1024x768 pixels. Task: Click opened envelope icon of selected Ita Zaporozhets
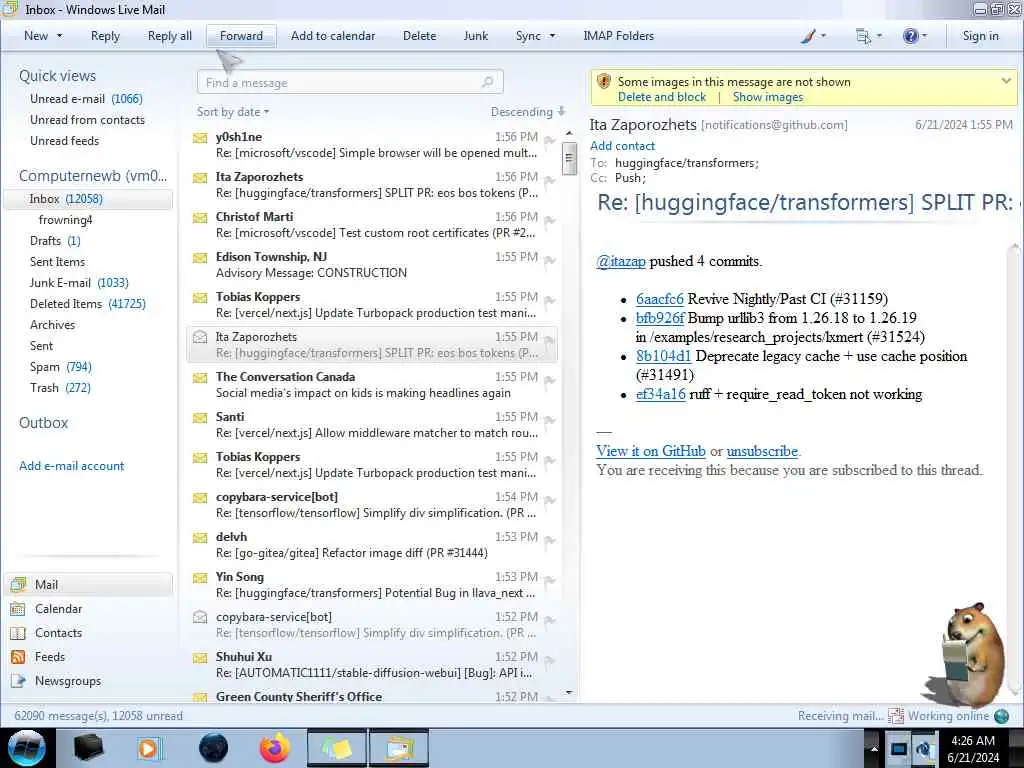(x=200, y=337)
